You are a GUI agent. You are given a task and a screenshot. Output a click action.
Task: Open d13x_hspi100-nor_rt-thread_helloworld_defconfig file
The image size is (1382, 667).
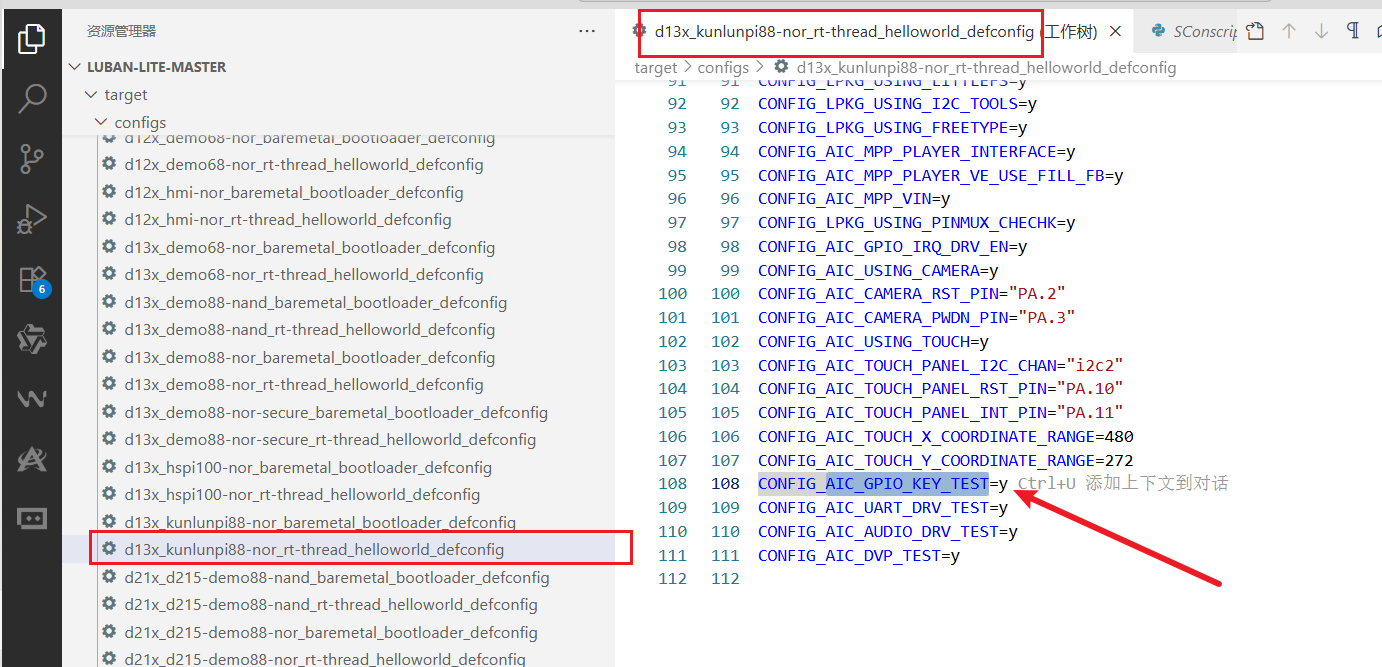click(302, 495)
